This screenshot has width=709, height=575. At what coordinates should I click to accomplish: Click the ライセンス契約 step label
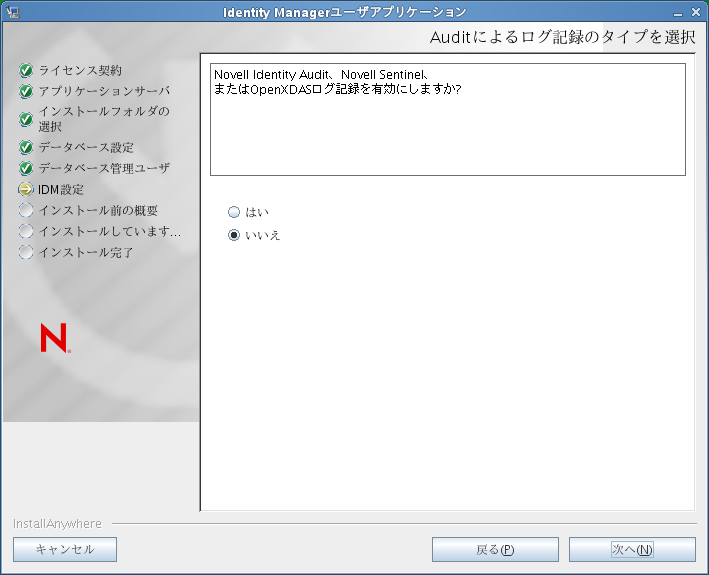(x=80, y=70)
